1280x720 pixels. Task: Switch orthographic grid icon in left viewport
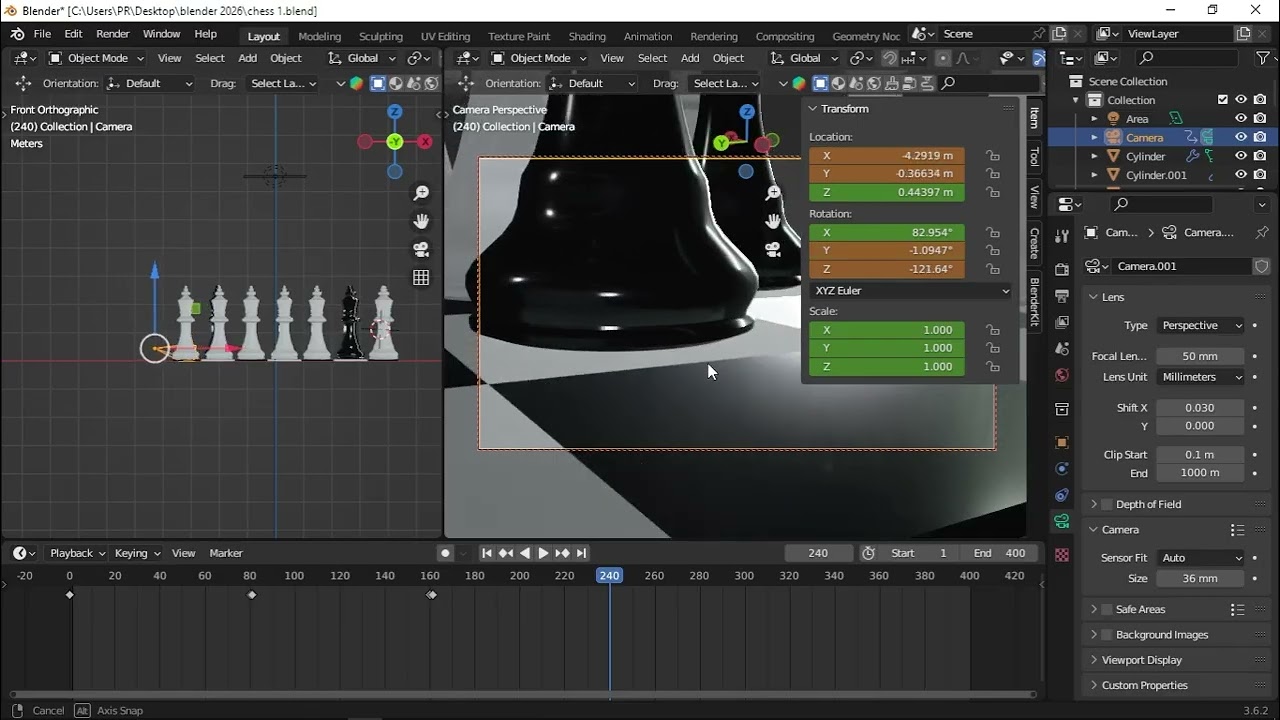point(421,277)
